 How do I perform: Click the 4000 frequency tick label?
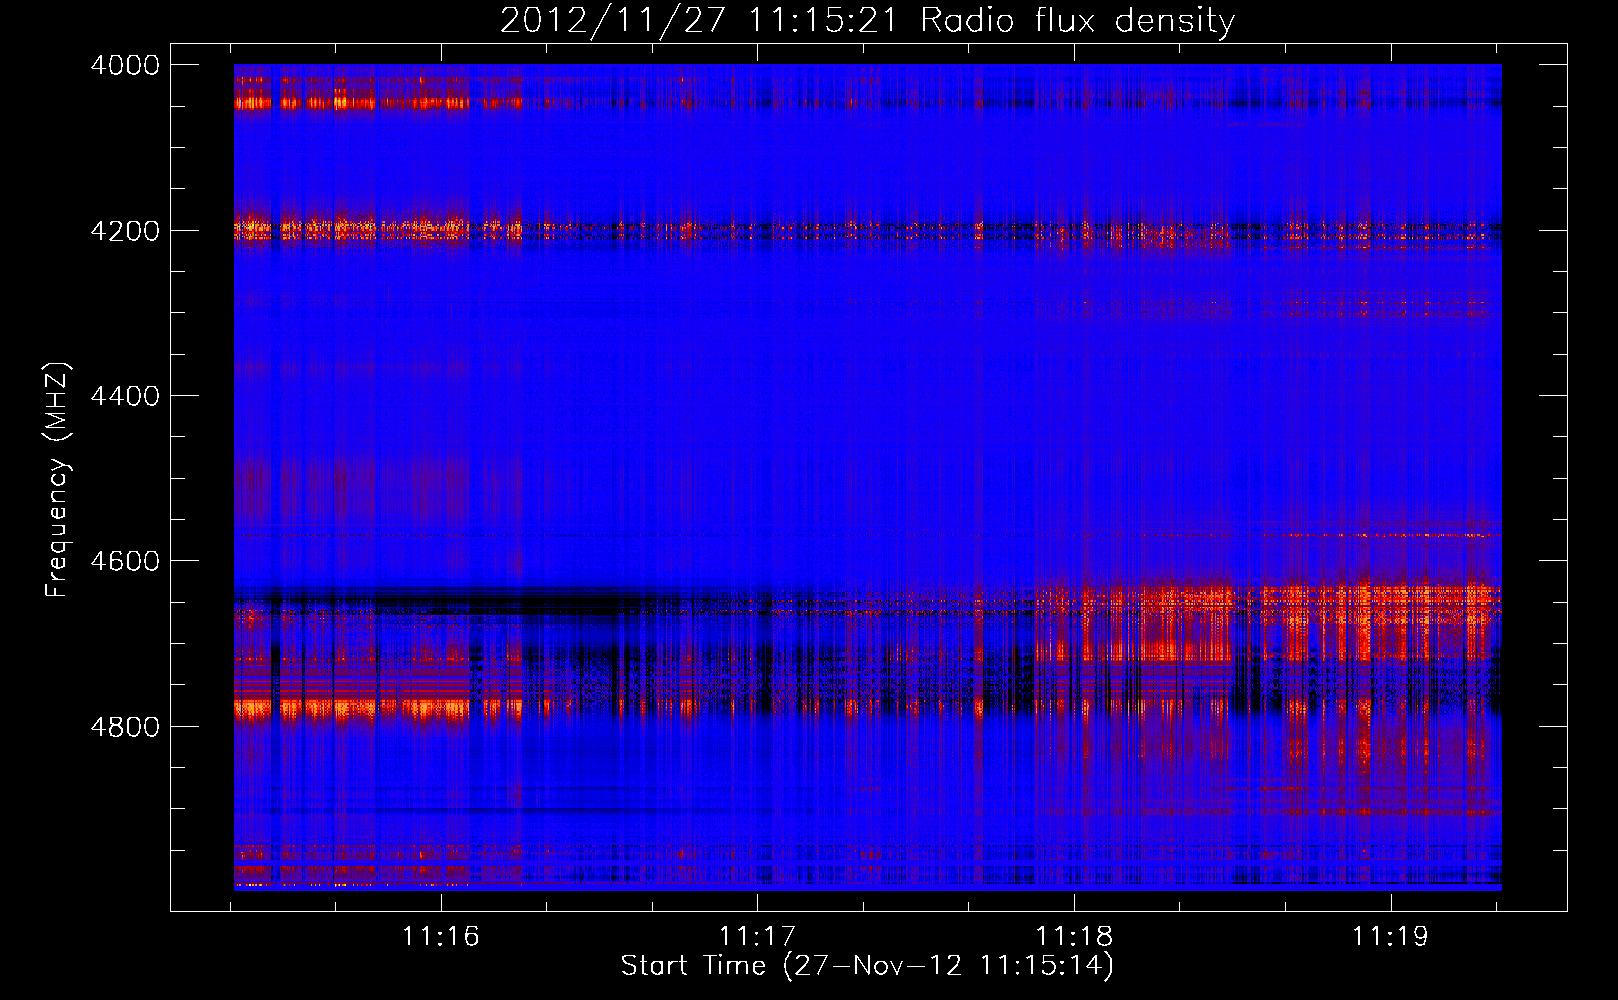click(125, 65)
